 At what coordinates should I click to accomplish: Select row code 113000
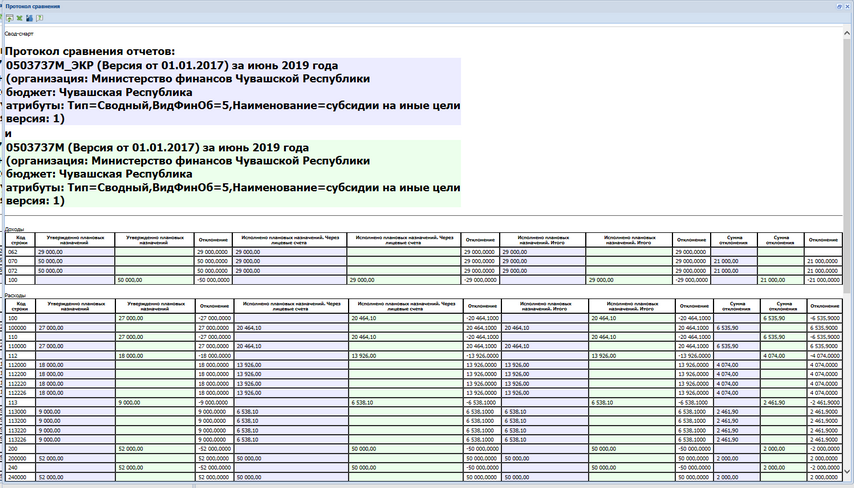pyautogui.click(x=21, y=412)
